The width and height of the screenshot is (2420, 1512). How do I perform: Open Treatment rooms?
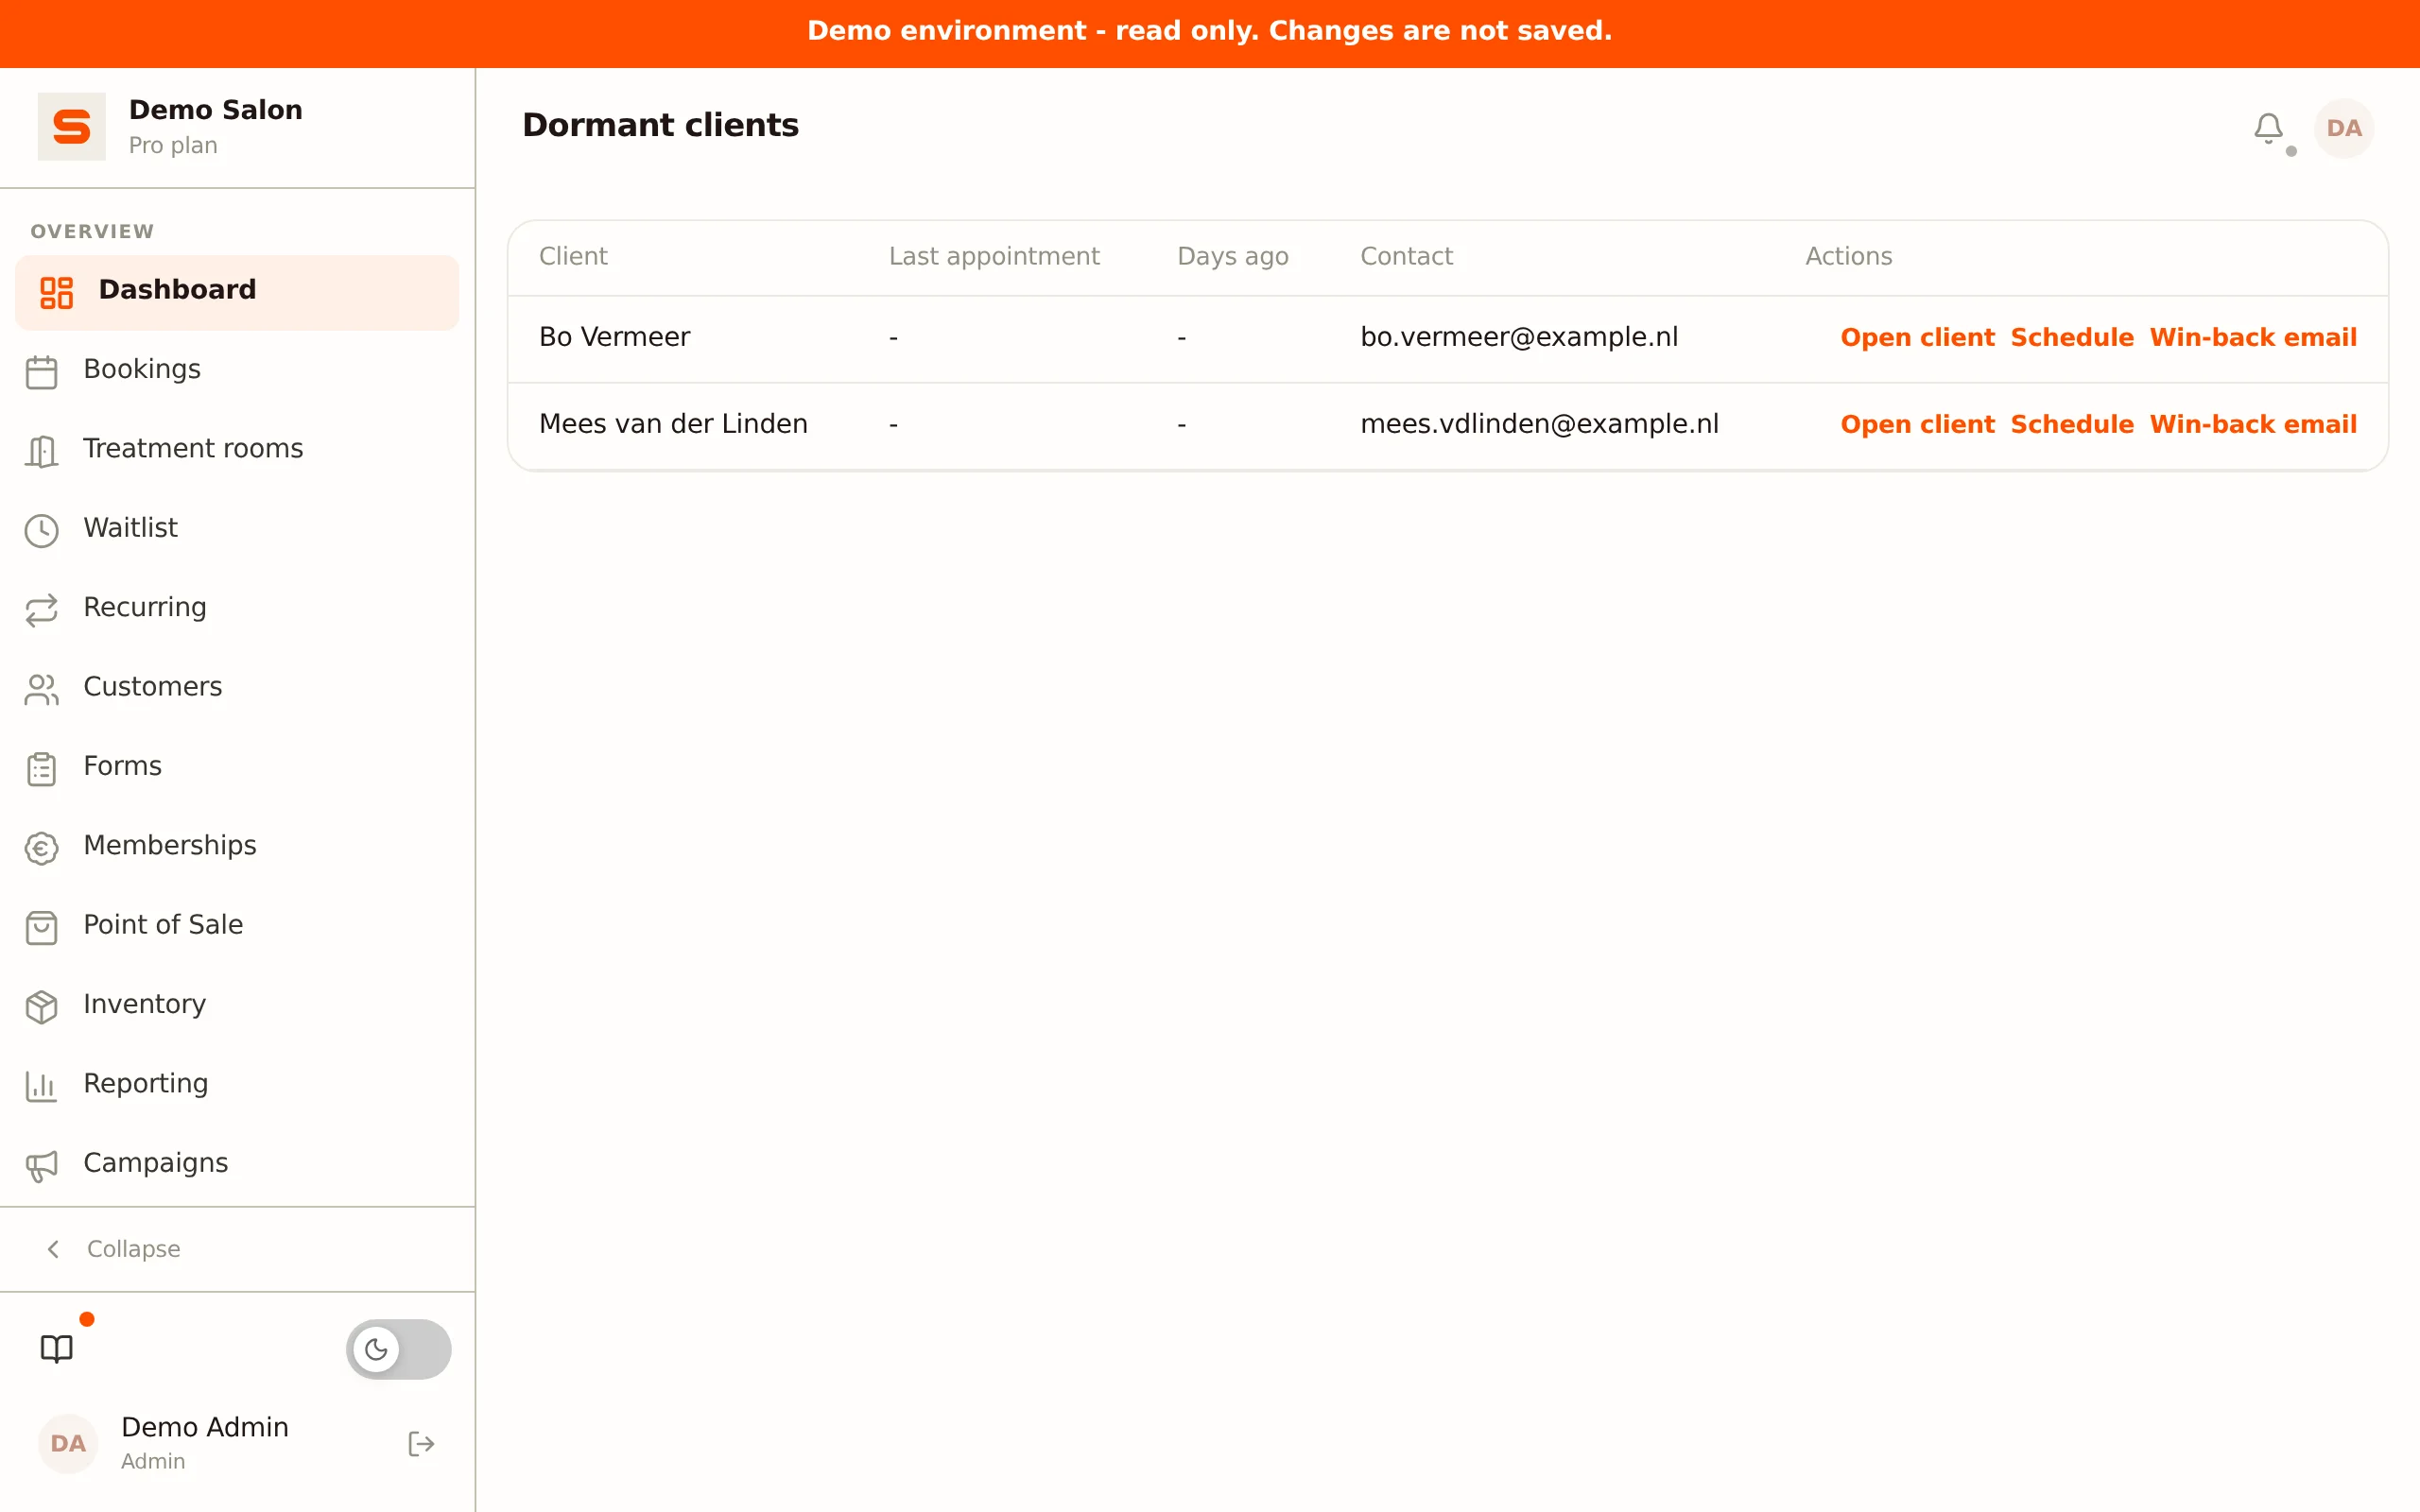(x=237, y=451)
